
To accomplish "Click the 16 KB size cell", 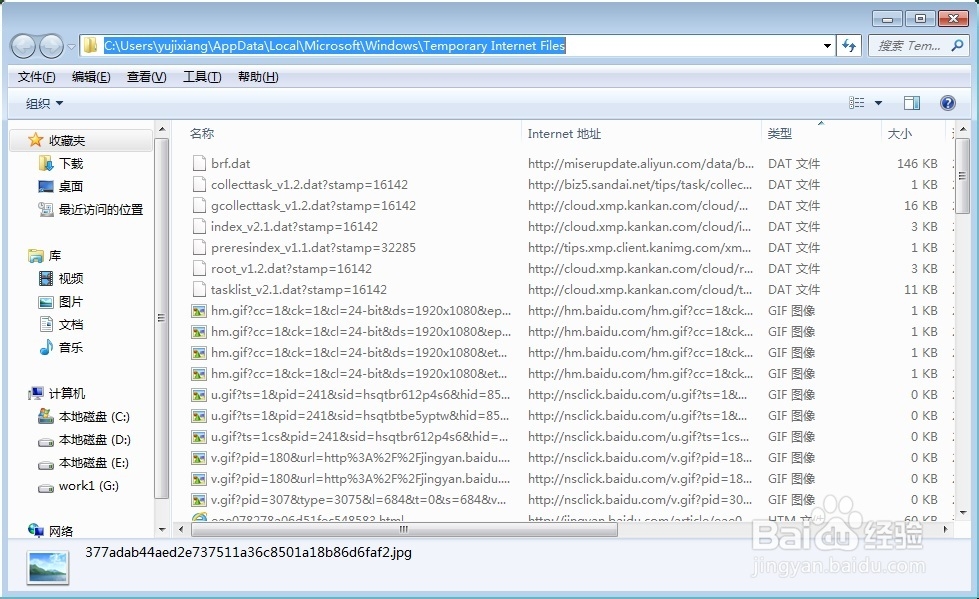I will pos(920,205).
